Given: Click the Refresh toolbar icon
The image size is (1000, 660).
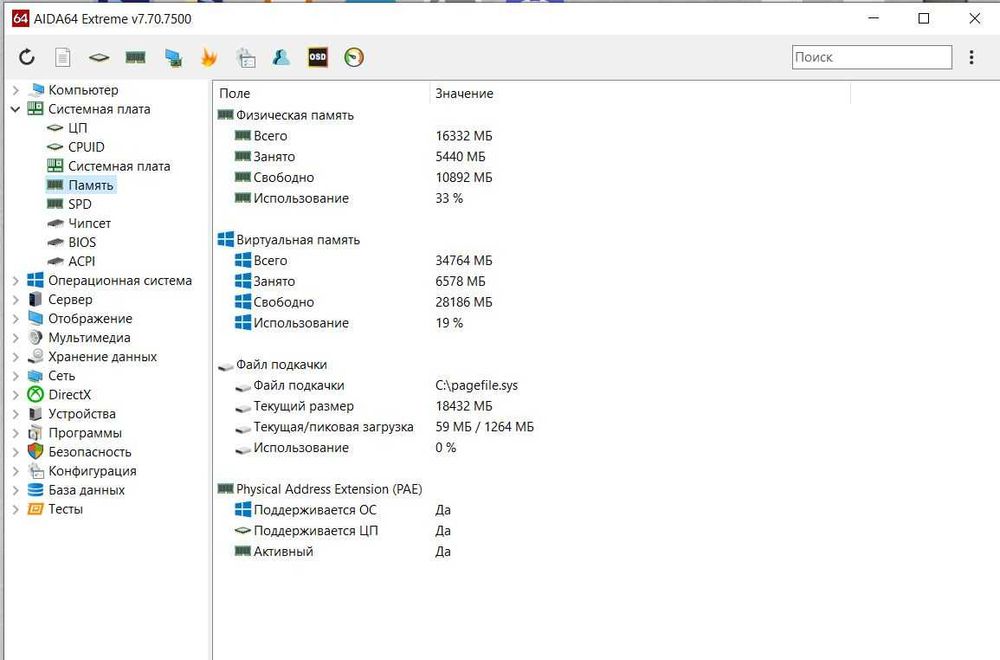Looking at the screenshot, I should coord(27,57).
